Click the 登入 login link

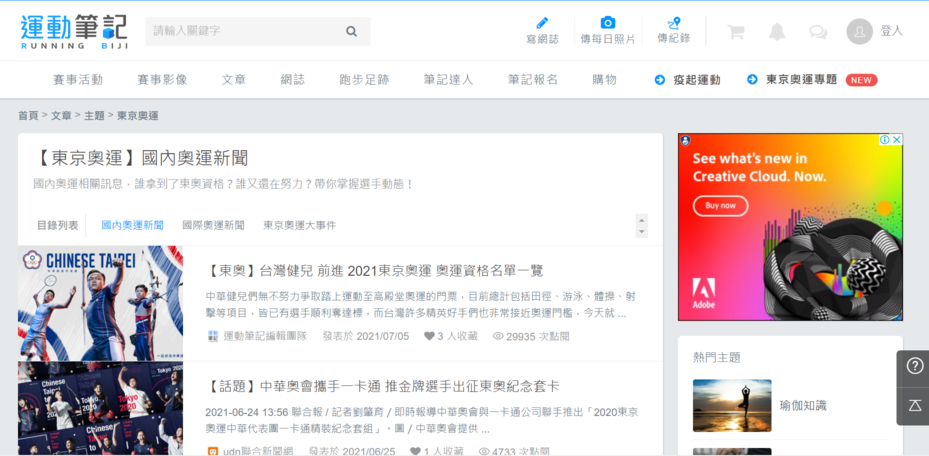[891, 31]
